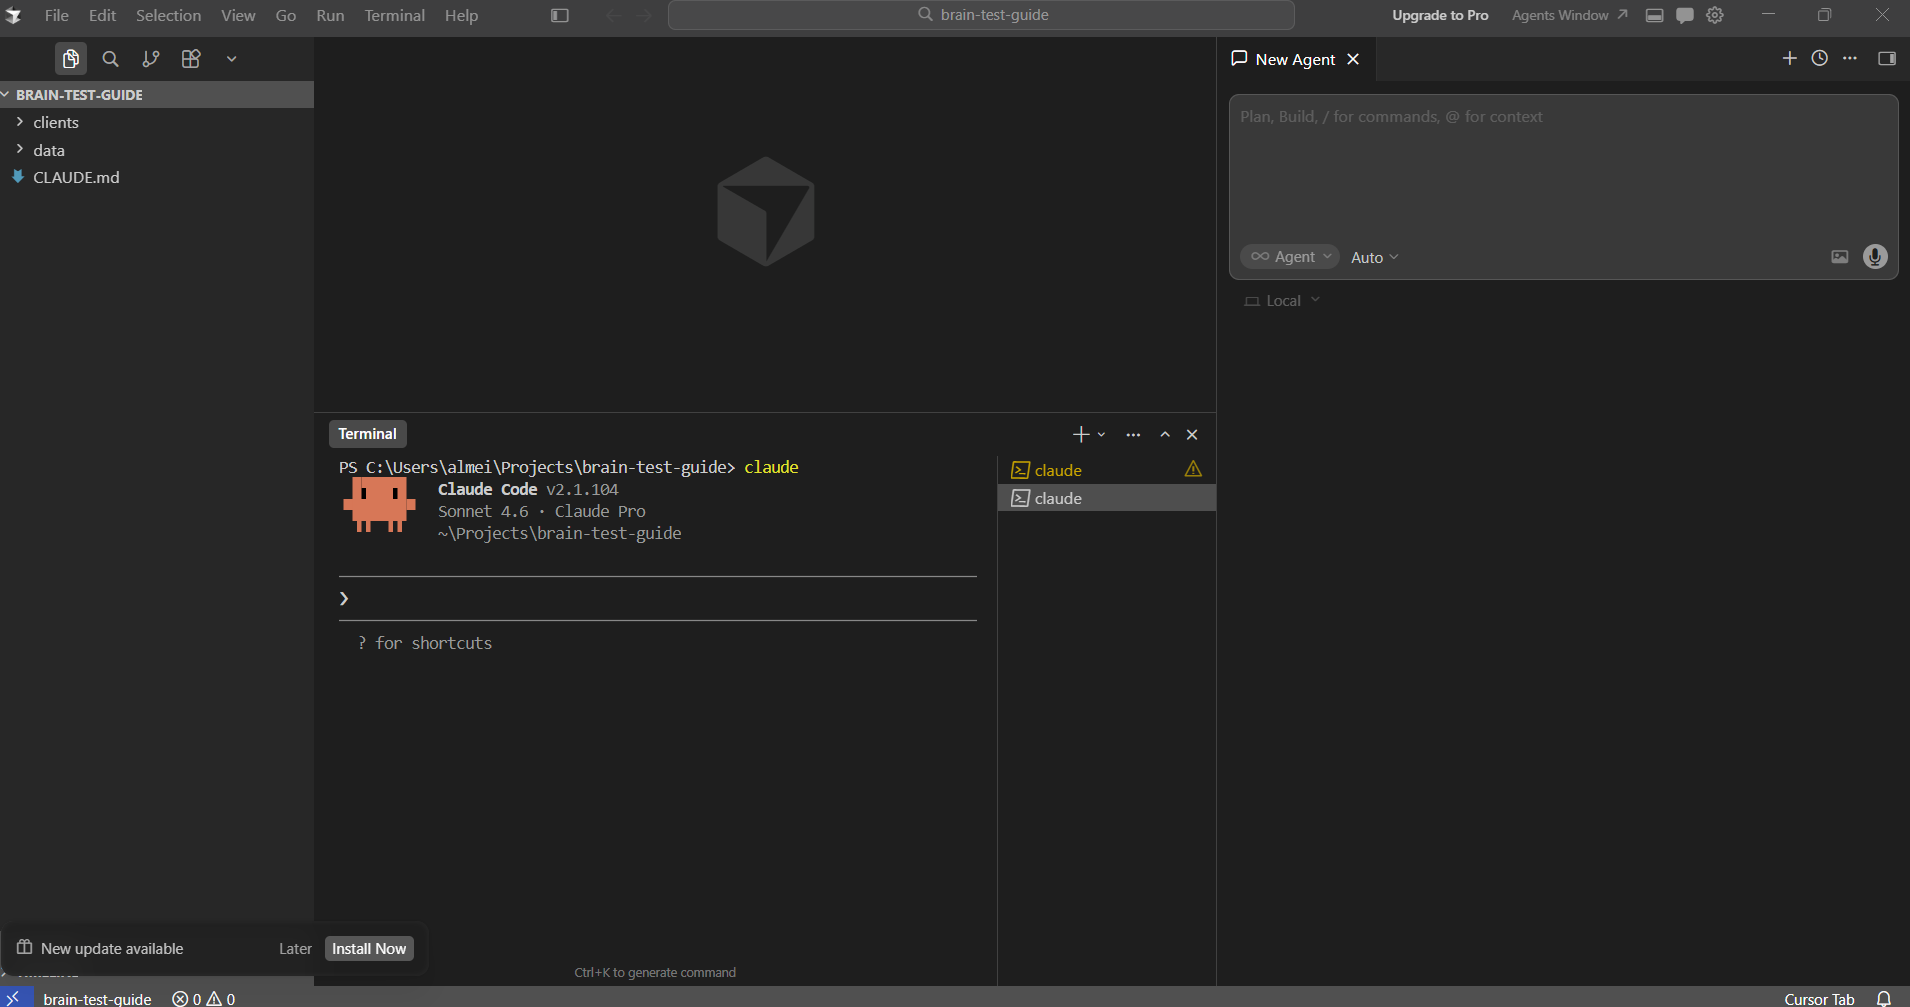Open the Local environment dropdown

(1282, 301)
